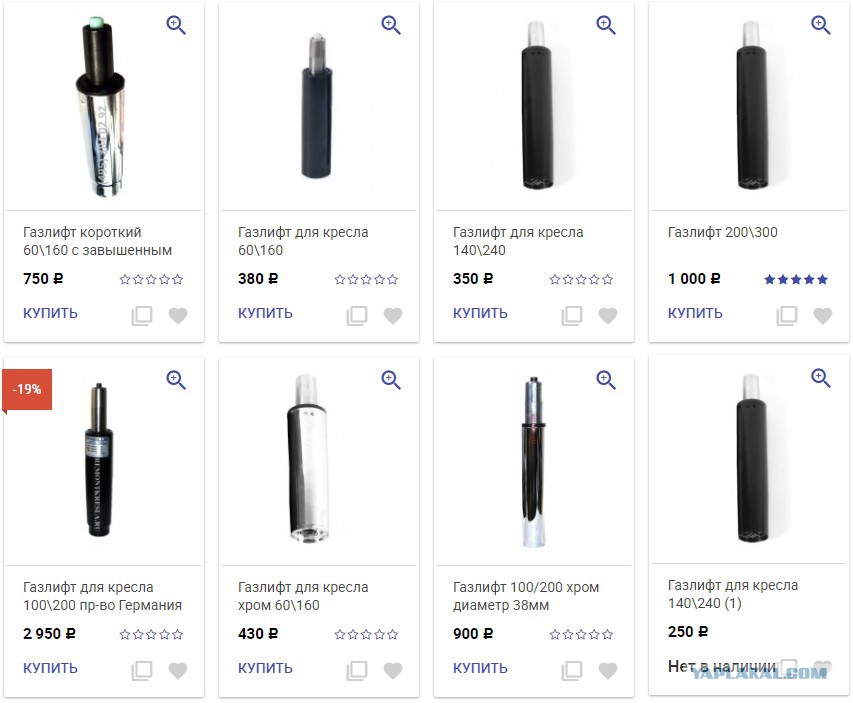
Task: Zoom the Газлифт короткий 60\160 product image
Action: 176,25
